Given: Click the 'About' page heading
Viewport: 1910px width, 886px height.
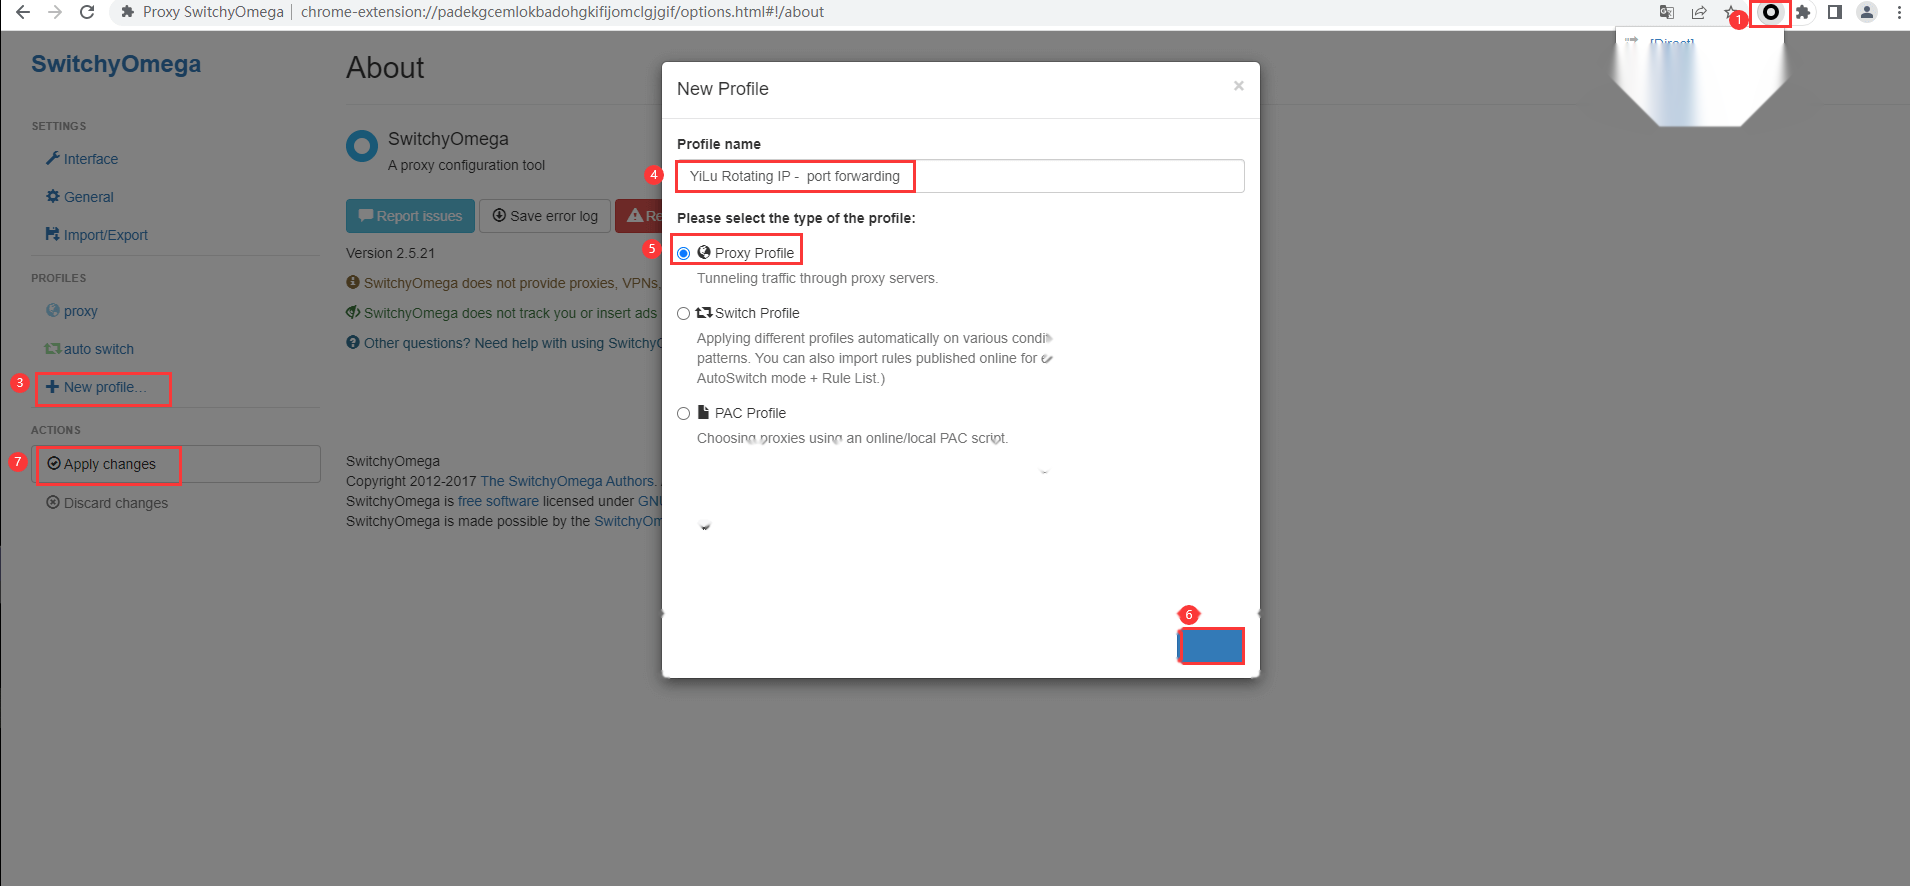Looking at the screenshot, I should pyautogui.click(x=385, y=68).
